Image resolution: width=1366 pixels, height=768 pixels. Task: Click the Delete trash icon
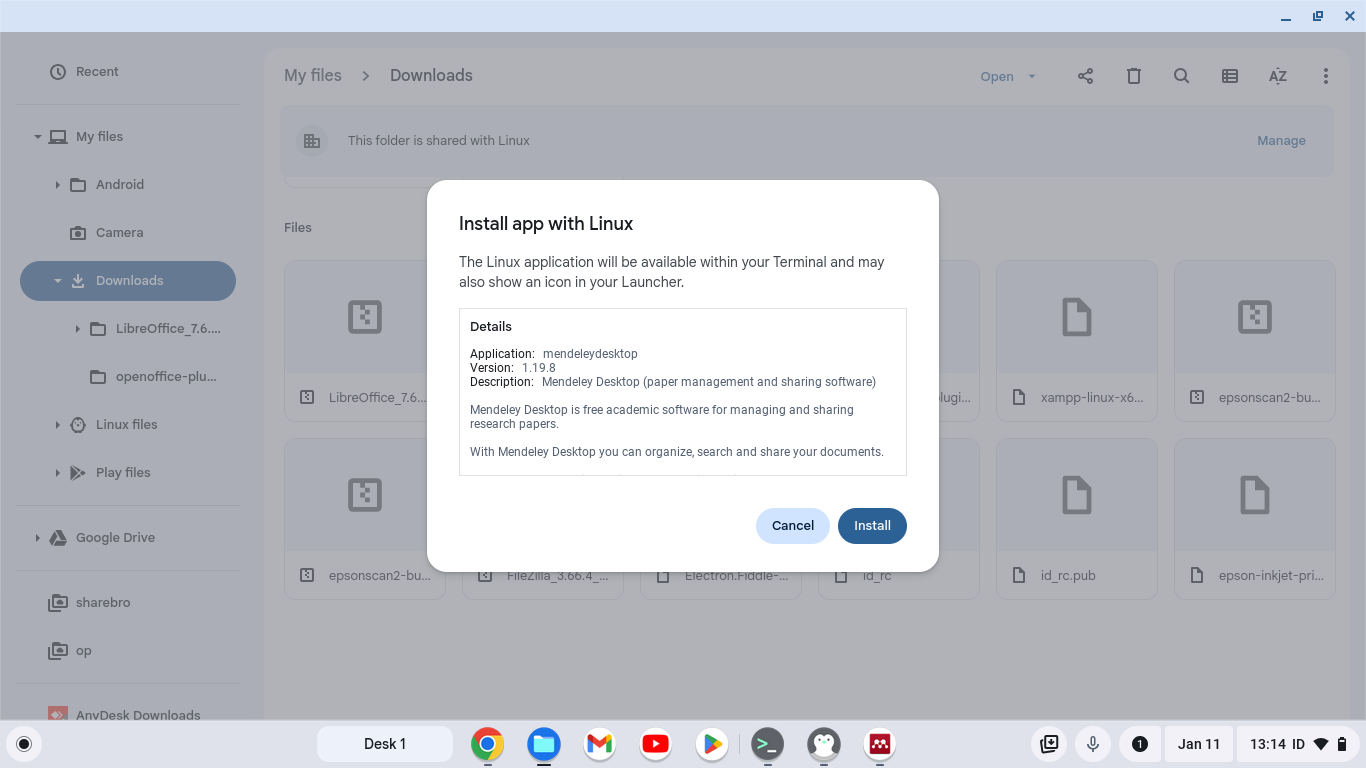[1133, 76]
